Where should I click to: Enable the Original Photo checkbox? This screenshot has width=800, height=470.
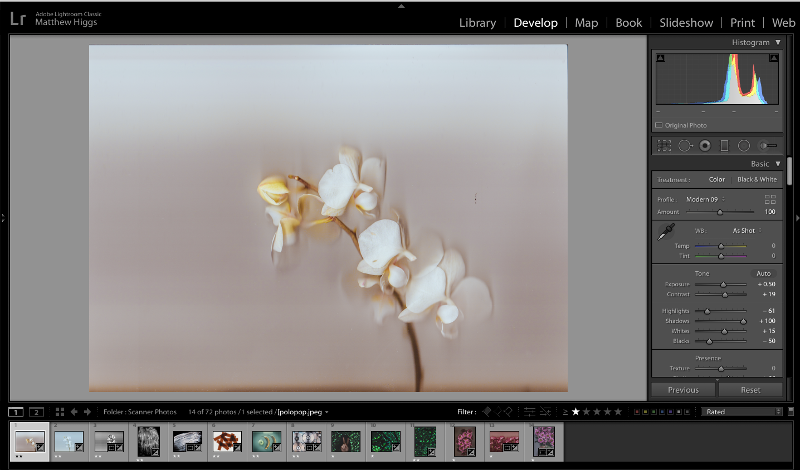tap(659, 125)
